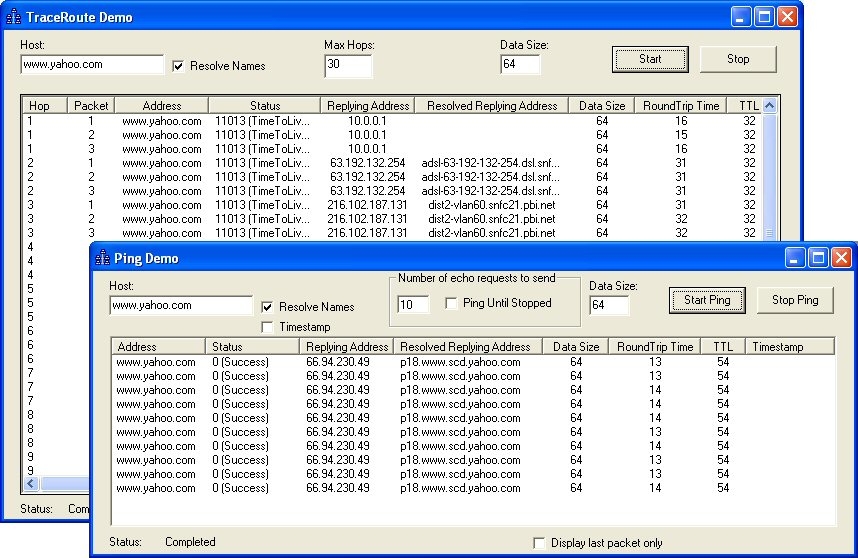Click the Stop Ping button
This screenshot has width=858, height=558.
[795, 300]
